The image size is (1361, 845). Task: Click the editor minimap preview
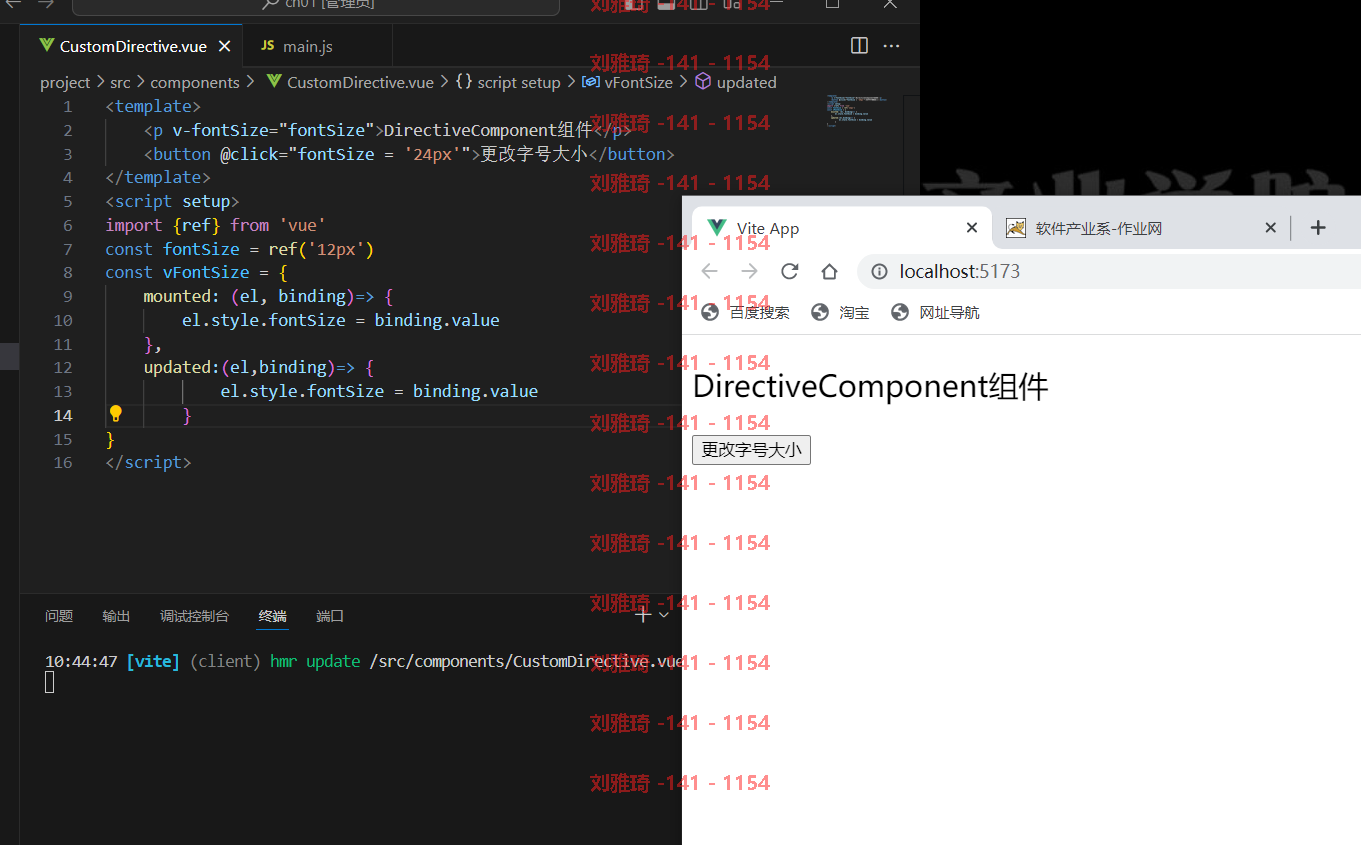click(x=858, y=110)
